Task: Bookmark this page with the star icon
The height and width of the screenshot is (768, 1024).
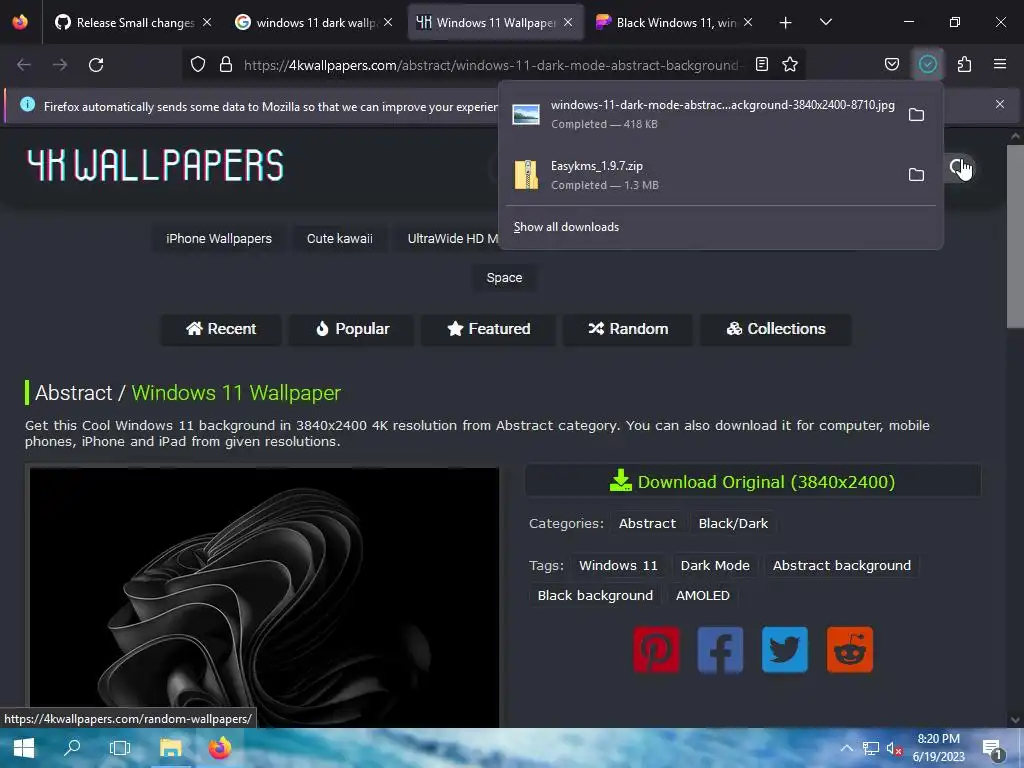Action: 790,64
